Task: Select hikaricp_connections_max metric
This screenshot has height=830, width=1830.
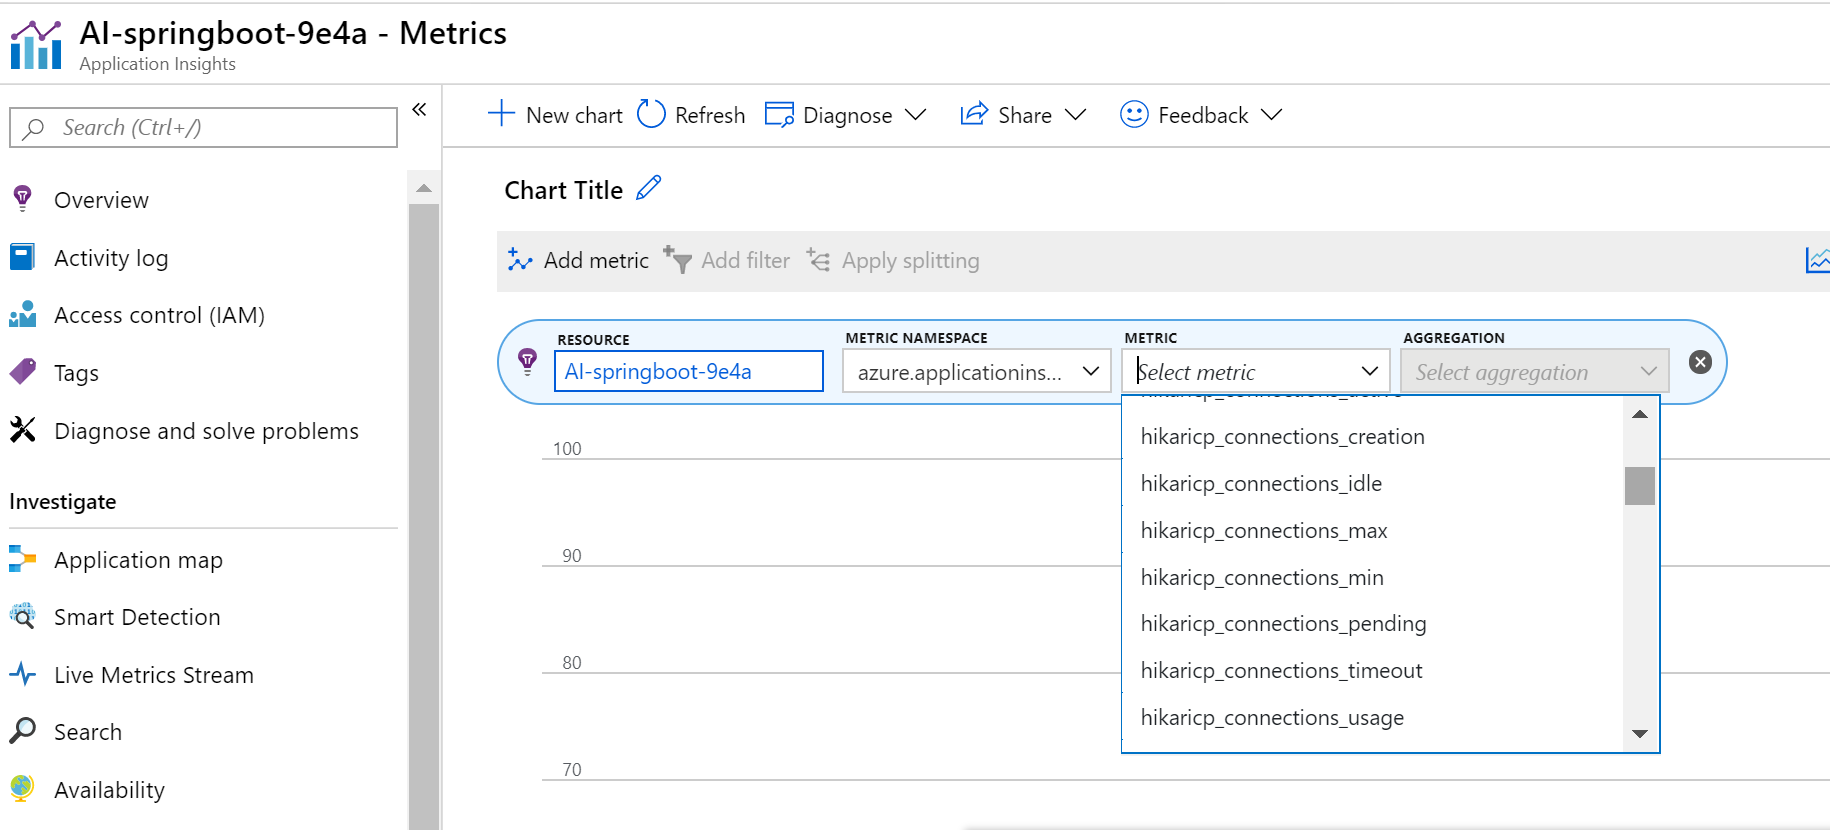Action: tap(1264, 531)
